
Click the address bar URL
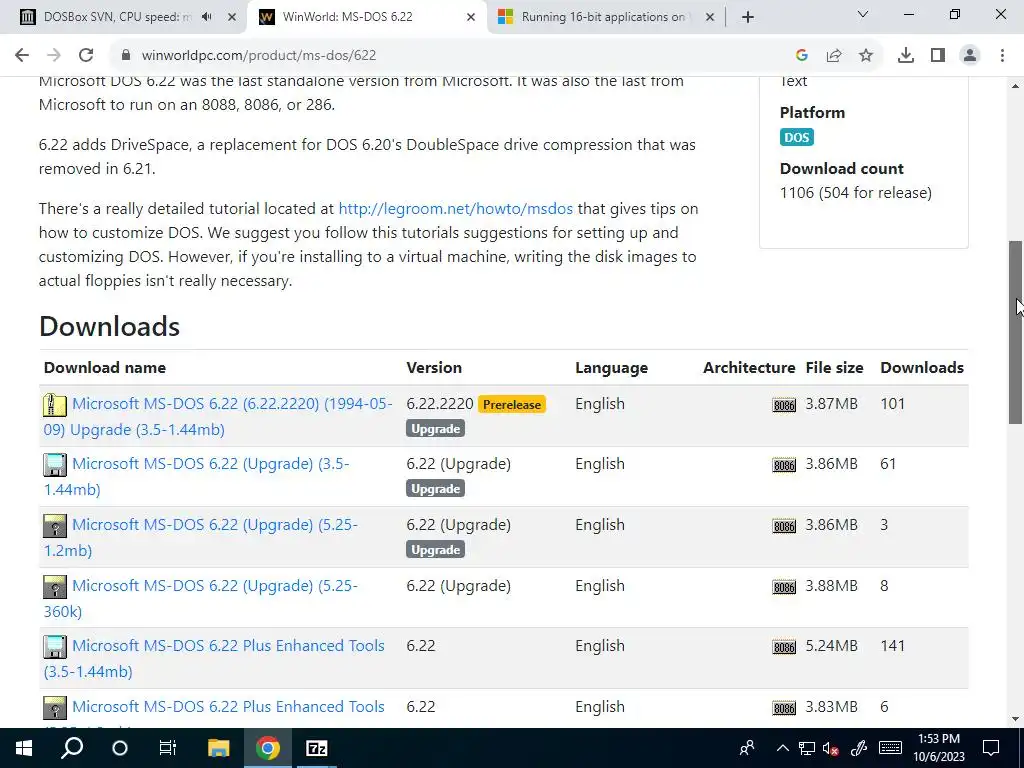(259, 56)
